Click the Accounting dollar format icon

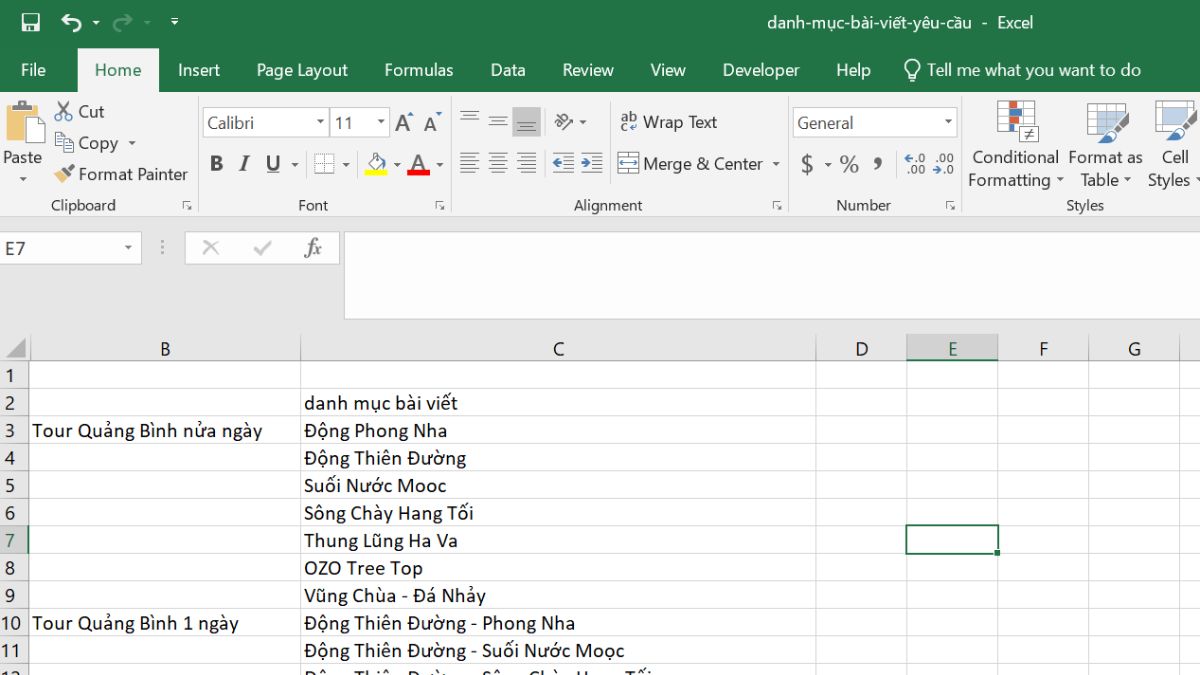coord(807,164)
